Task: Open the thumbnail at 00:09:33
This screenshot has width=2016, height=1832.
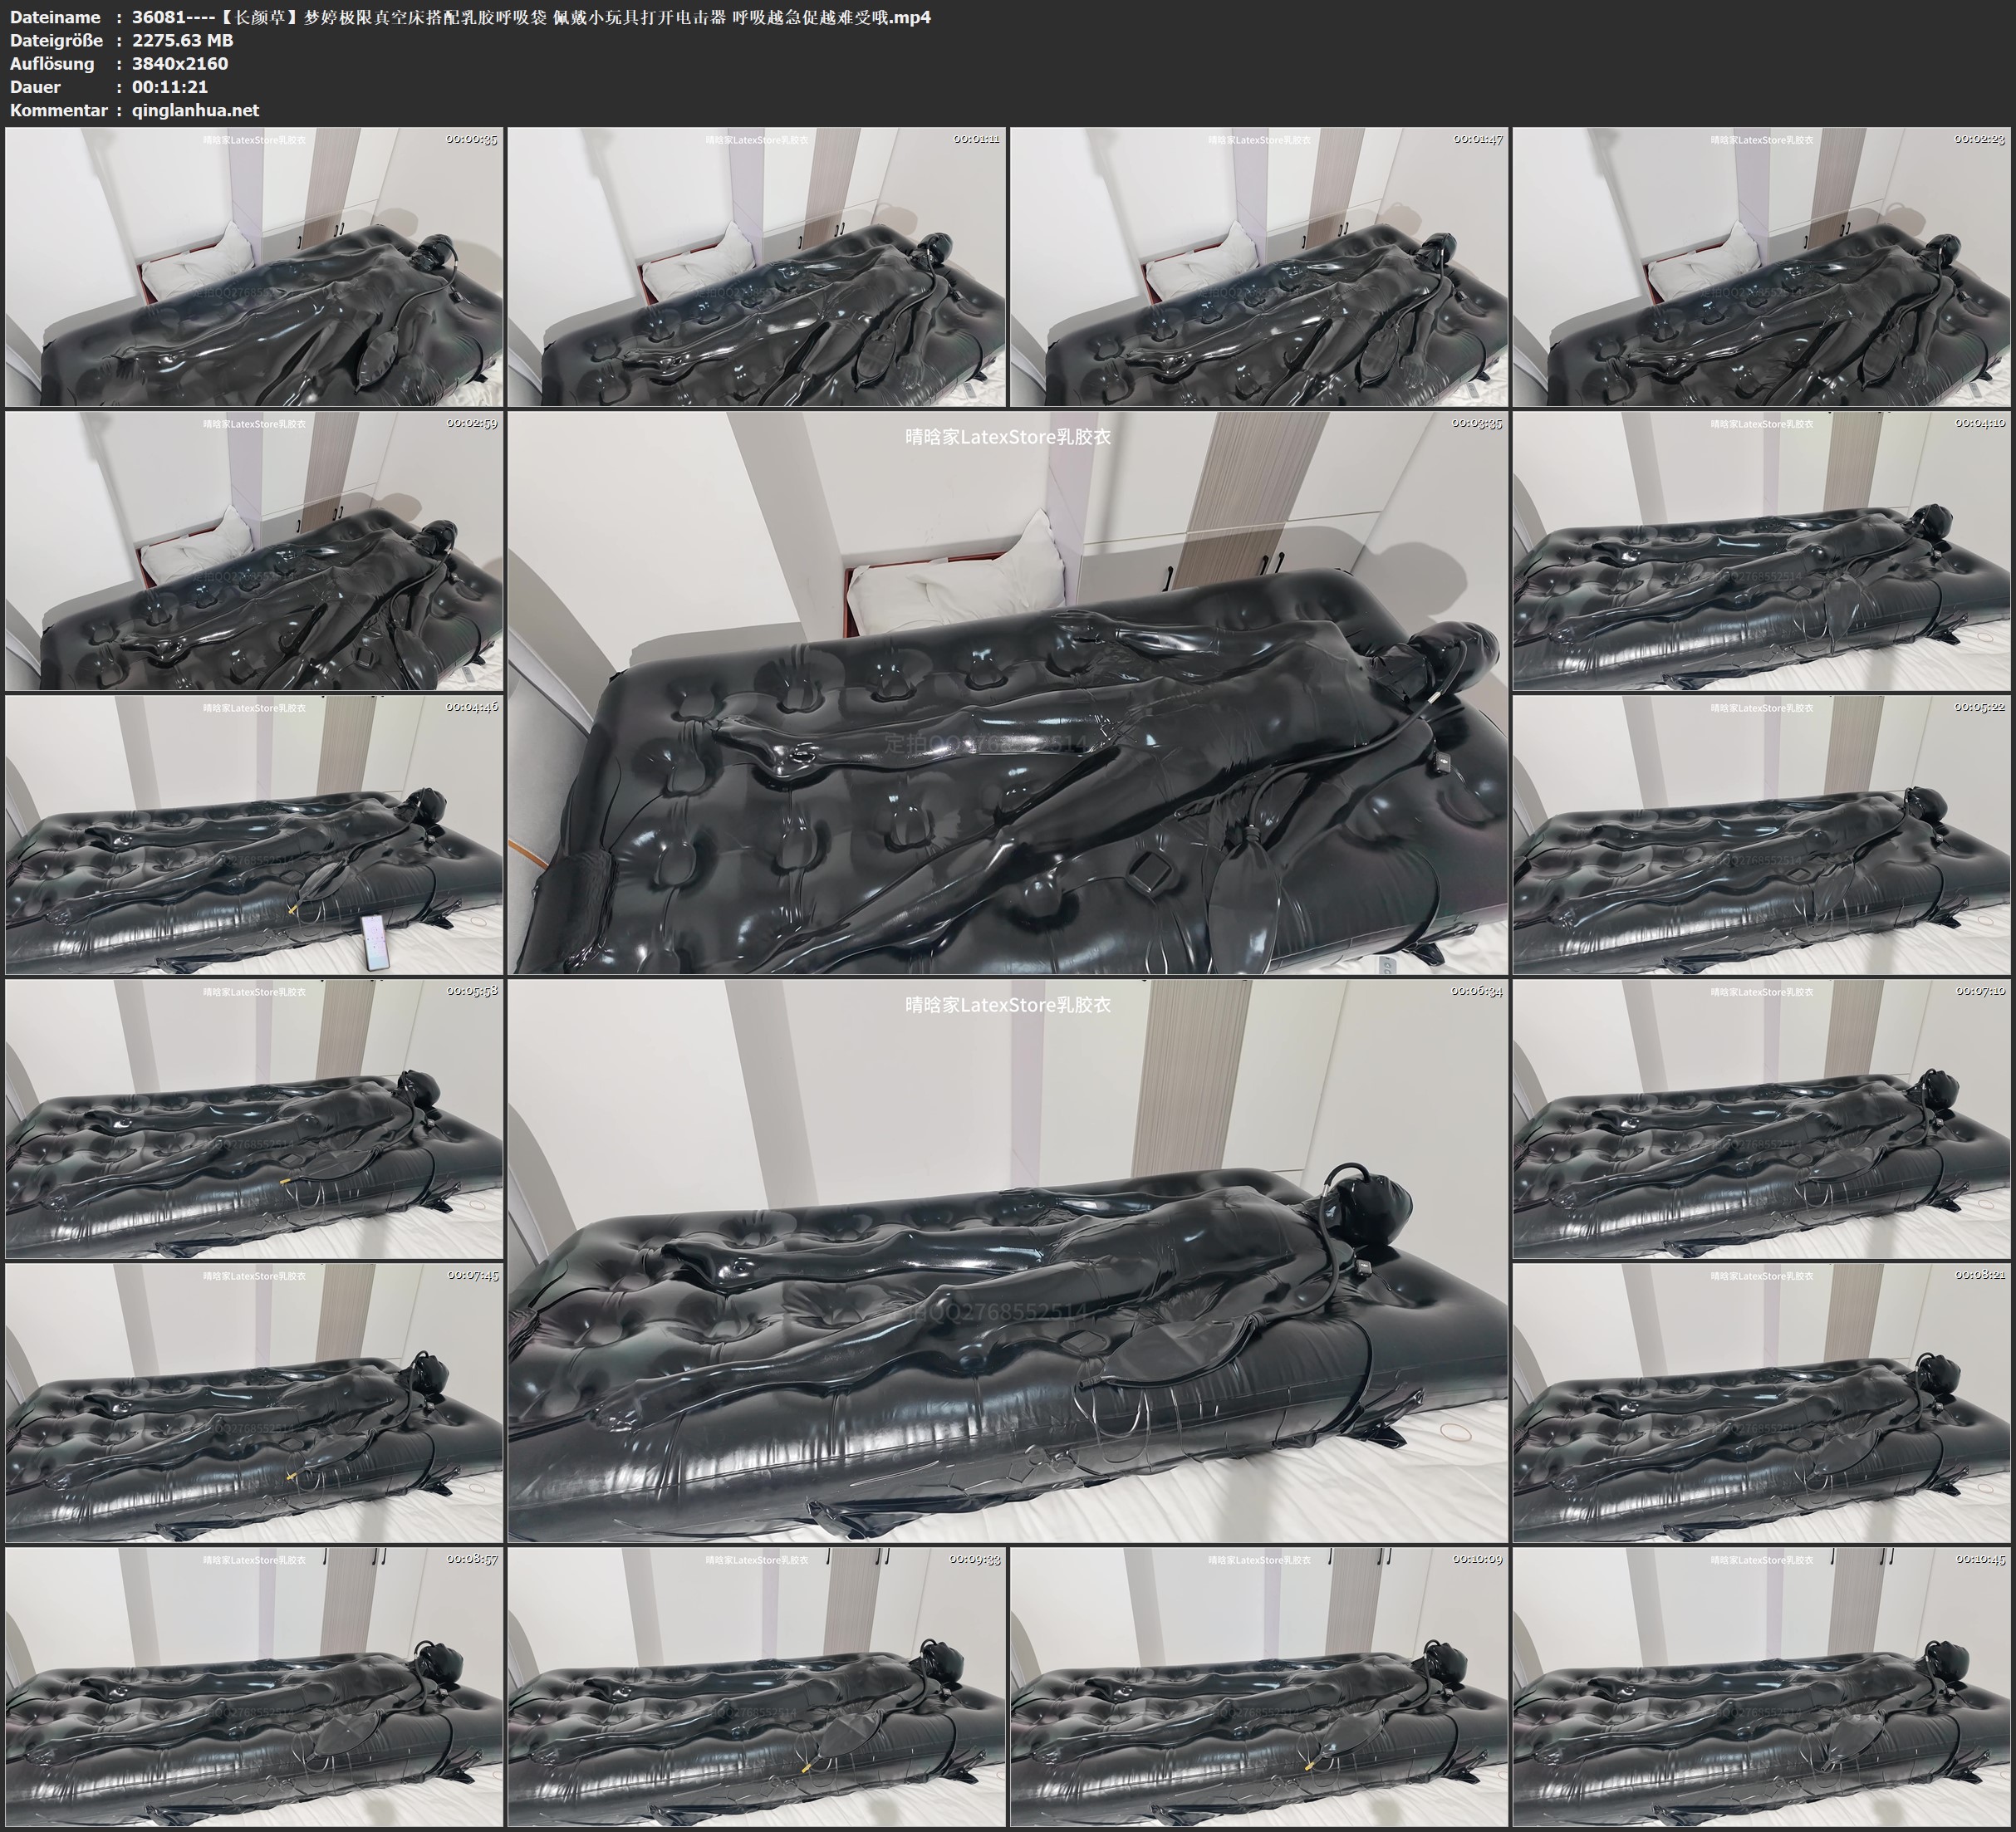Action: (x=756, y=1686)
